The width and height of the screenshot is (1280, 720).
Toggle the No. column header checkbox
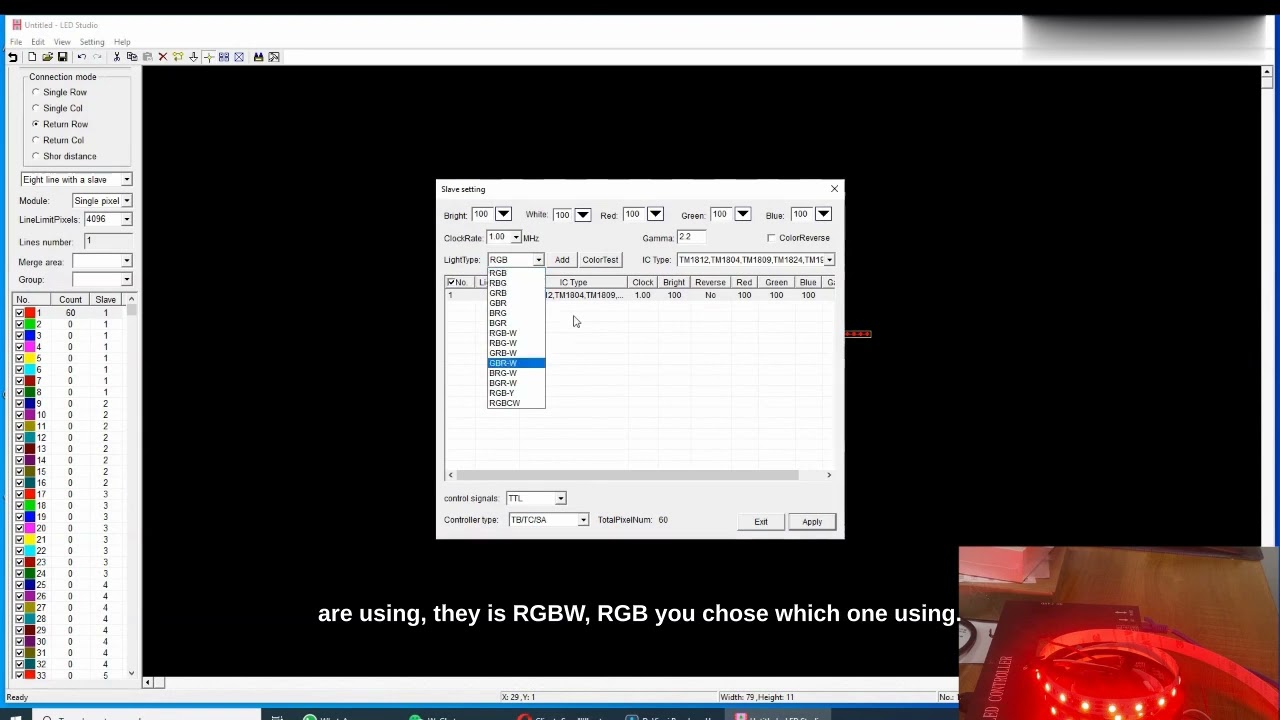pyautogui.click(x=451, y=282)
